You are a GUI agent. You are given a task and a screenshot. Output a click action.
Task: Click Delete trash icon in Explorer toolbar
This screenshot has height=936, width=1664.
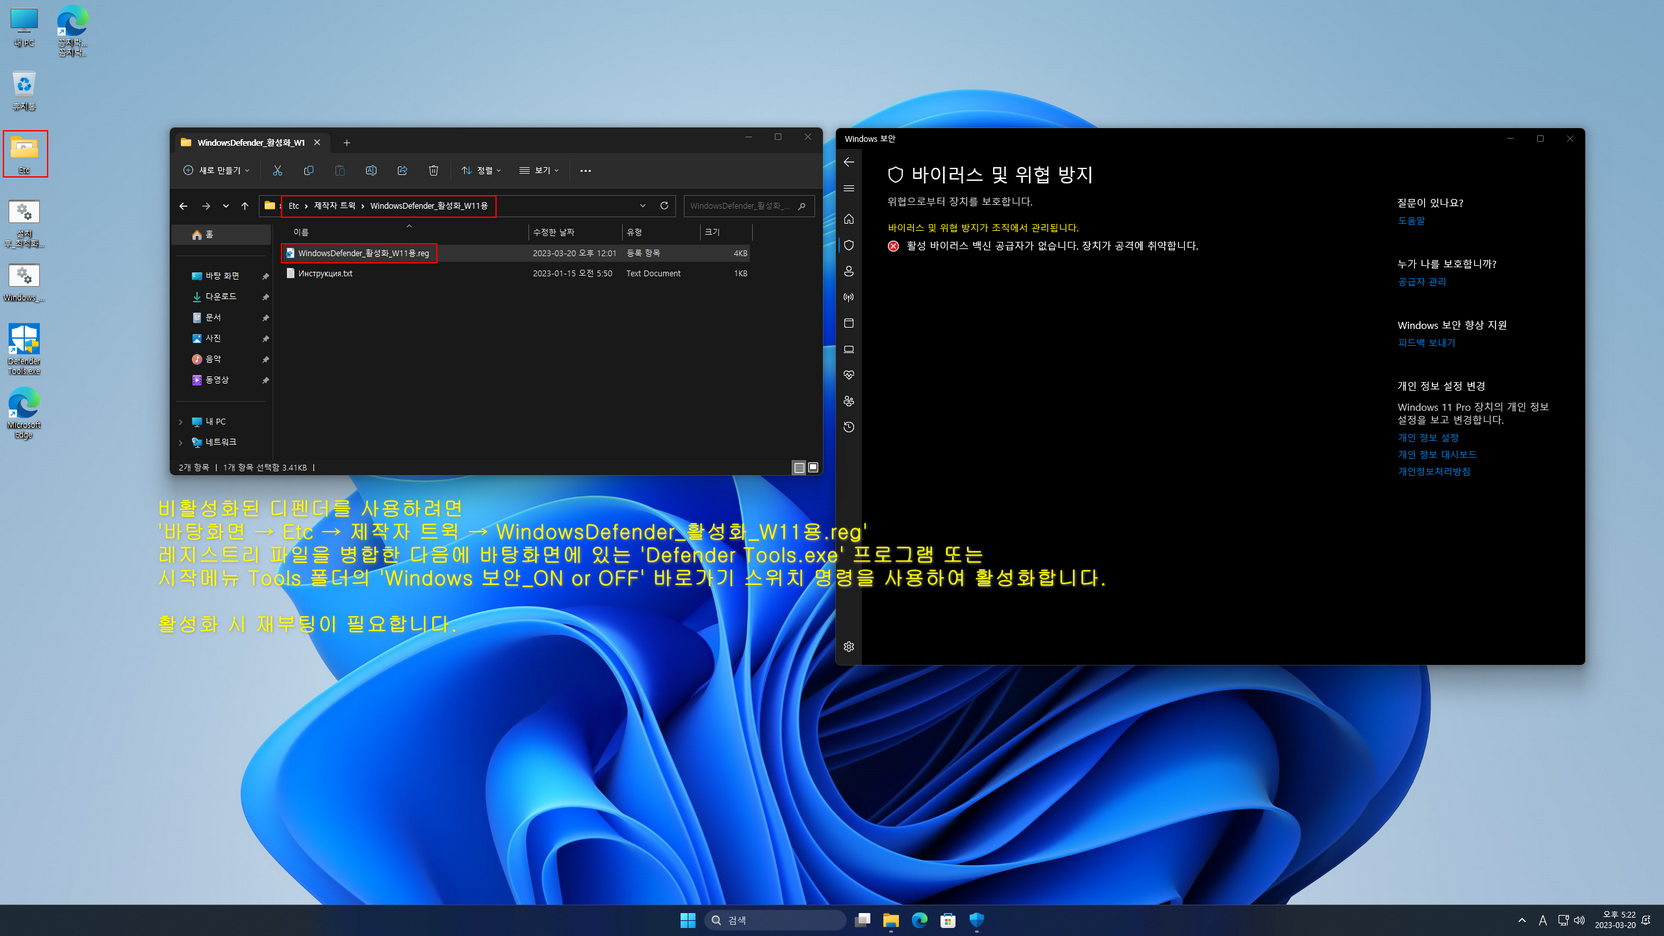(433, 171)
